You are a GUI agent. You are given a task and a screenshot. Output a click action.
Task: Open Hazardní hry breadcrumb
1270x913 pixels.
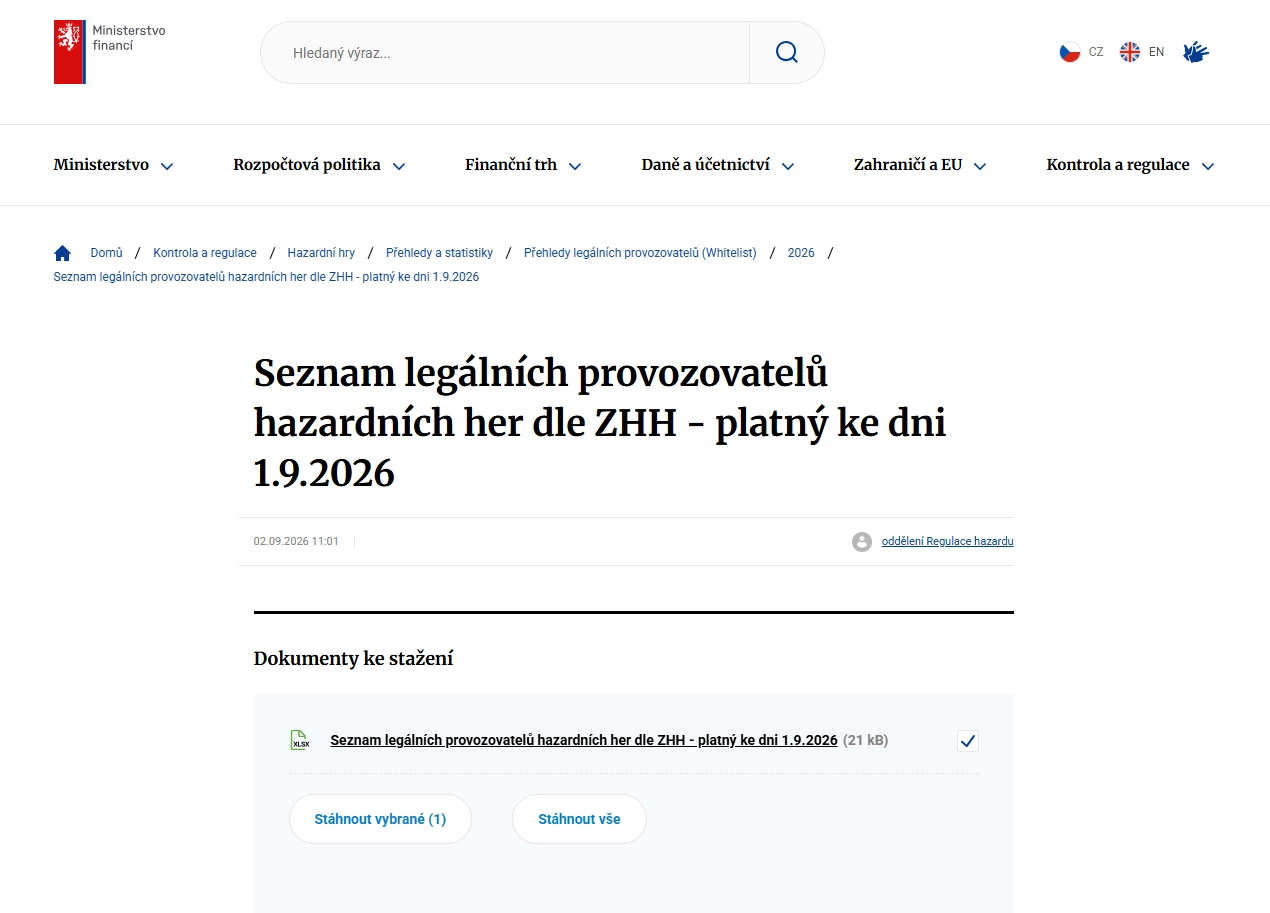pos(321,253)
